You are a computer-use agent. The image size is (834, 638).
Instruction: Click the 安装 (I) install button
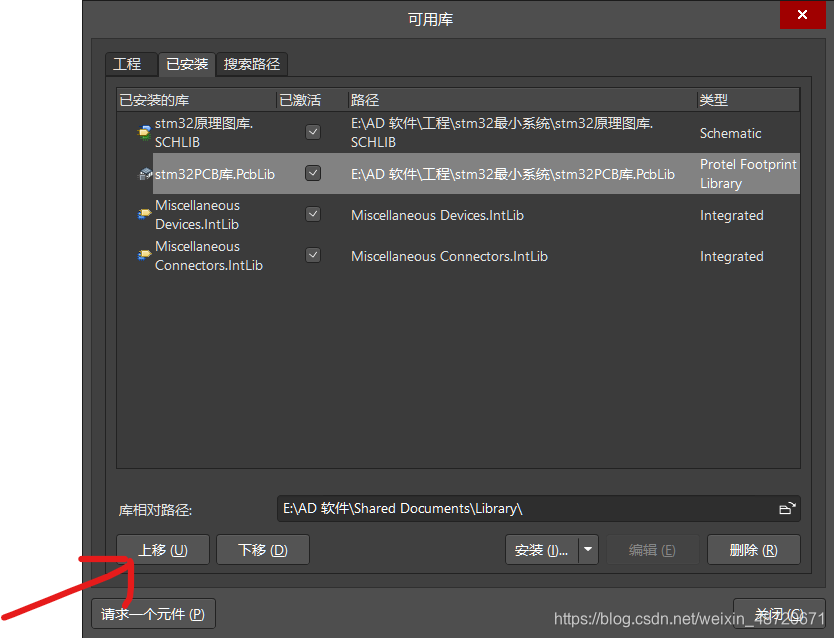click(x=541, y=549)
